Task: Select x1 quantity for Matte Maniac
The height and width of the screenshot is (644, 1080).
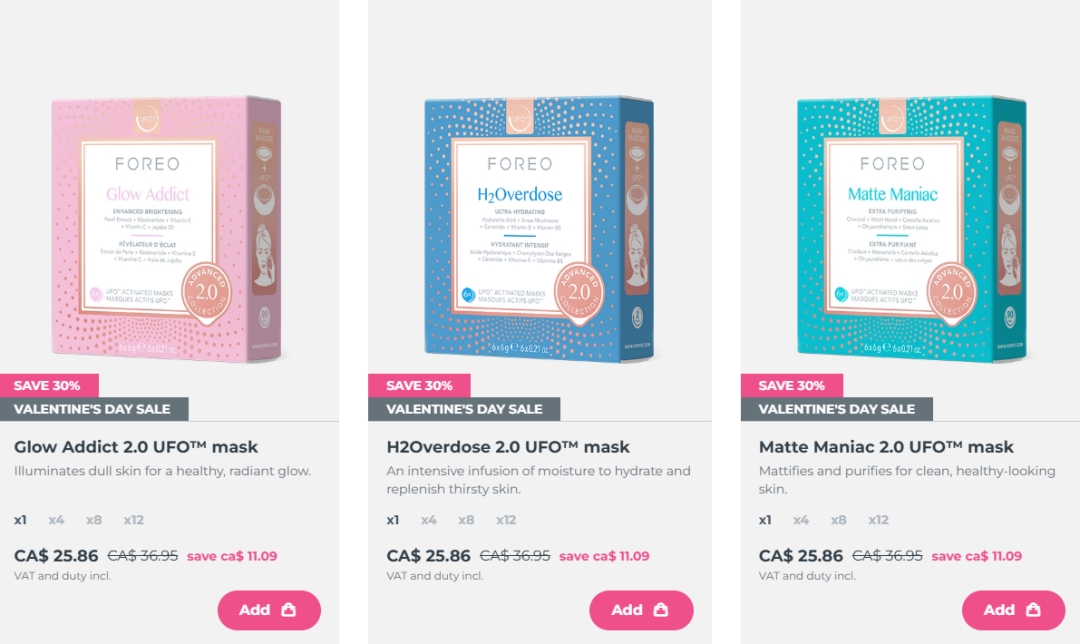Action: pos(765,520)
